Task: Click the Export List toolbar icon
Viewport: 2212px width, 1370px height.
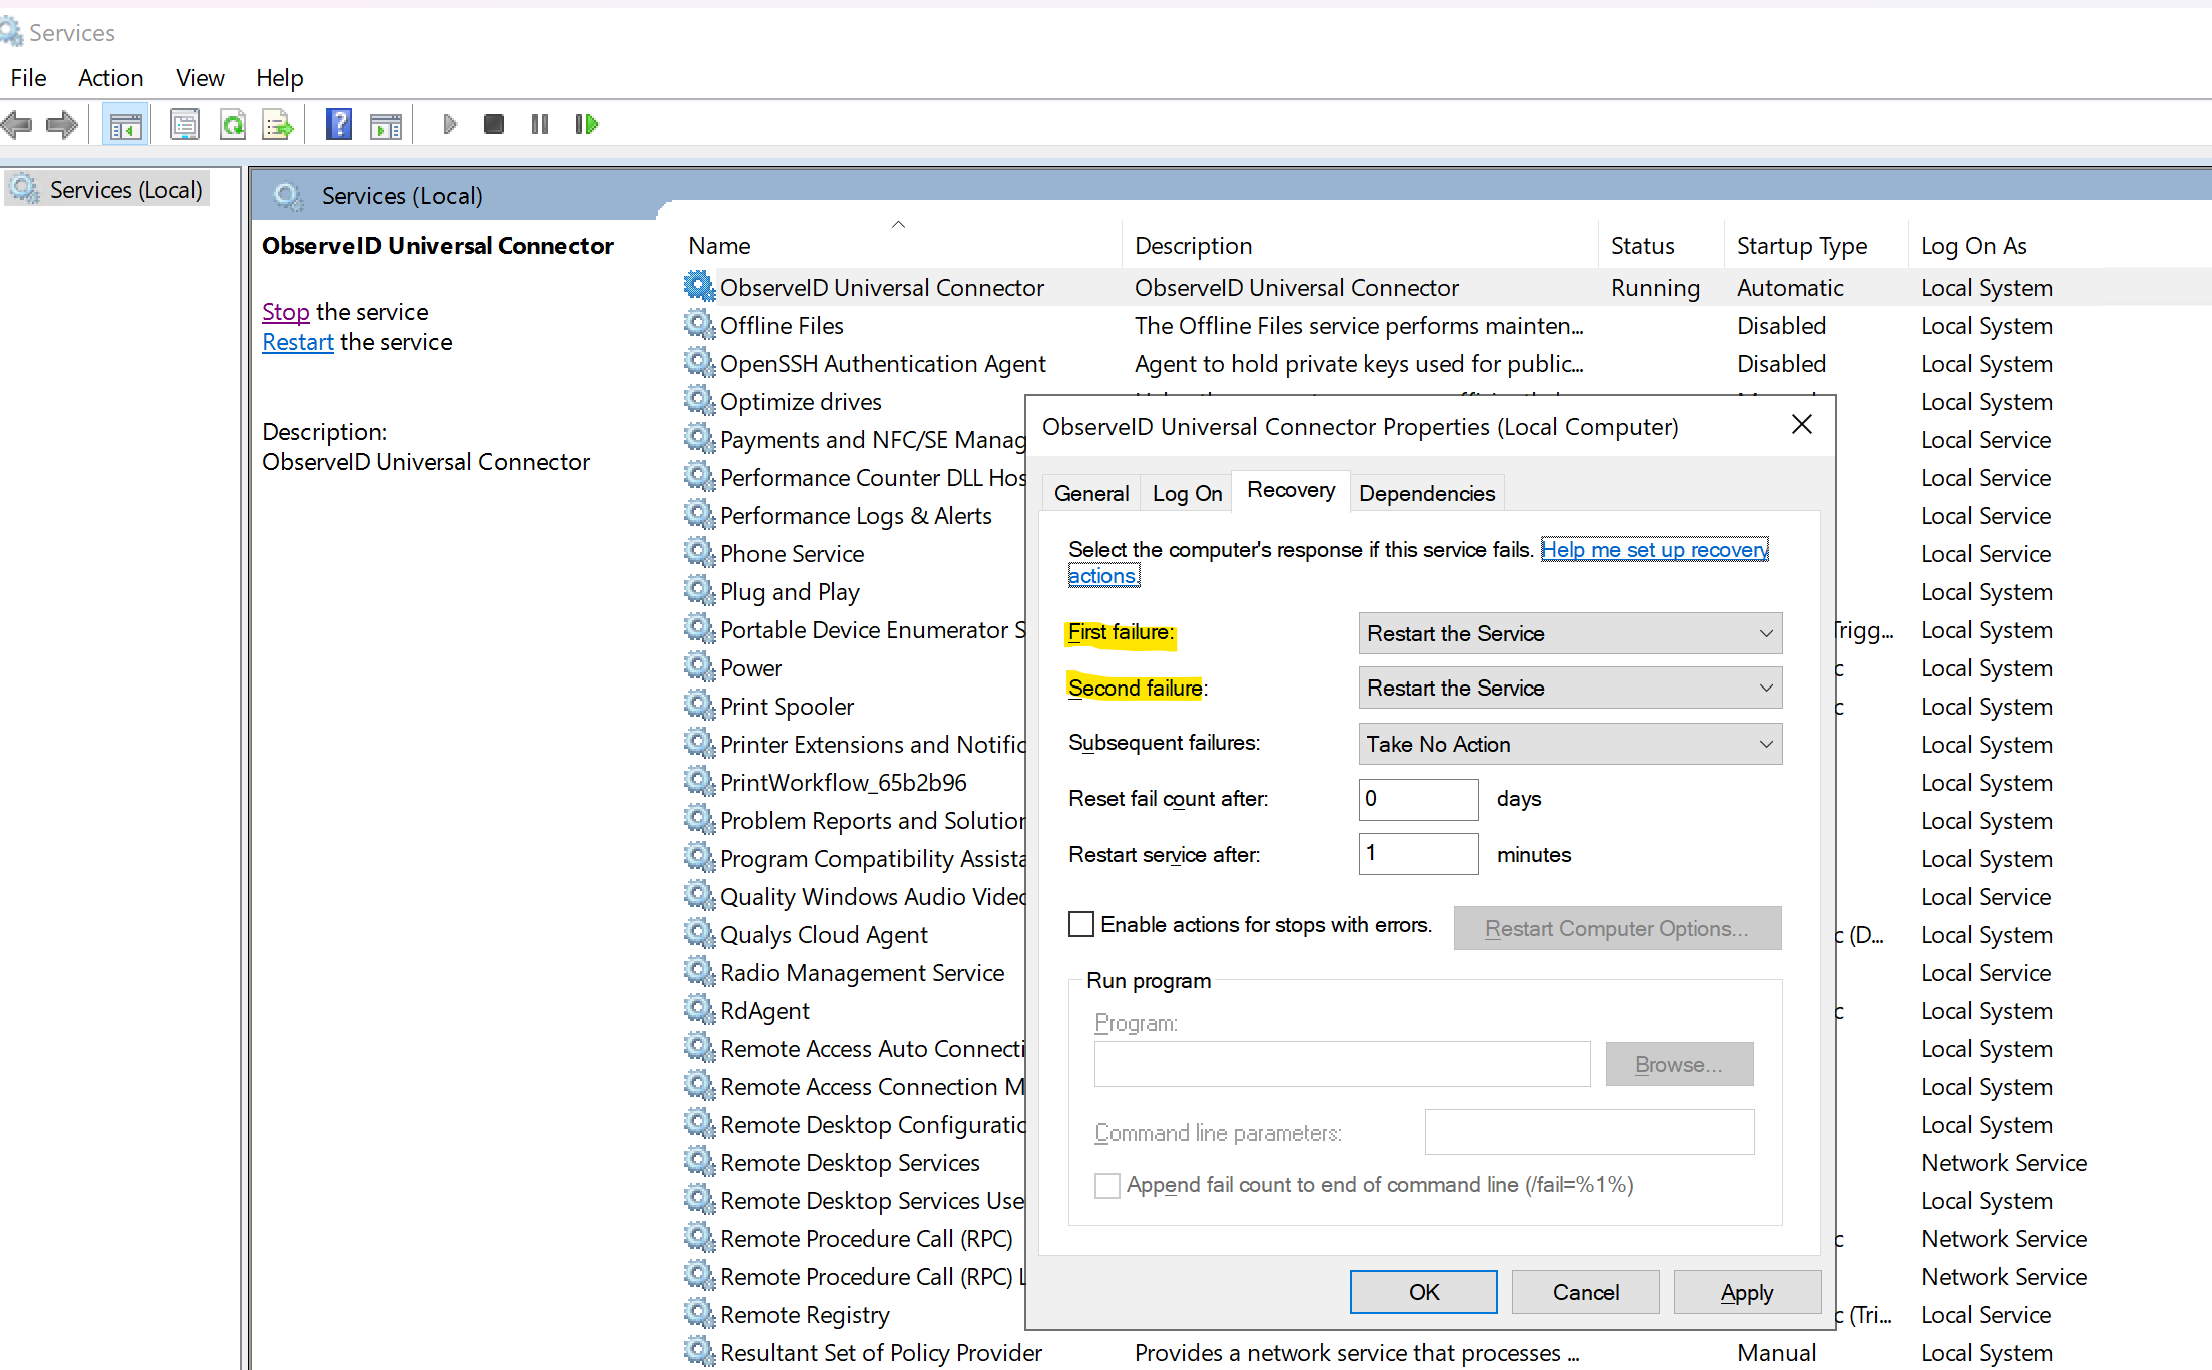Action: point(277,124)
